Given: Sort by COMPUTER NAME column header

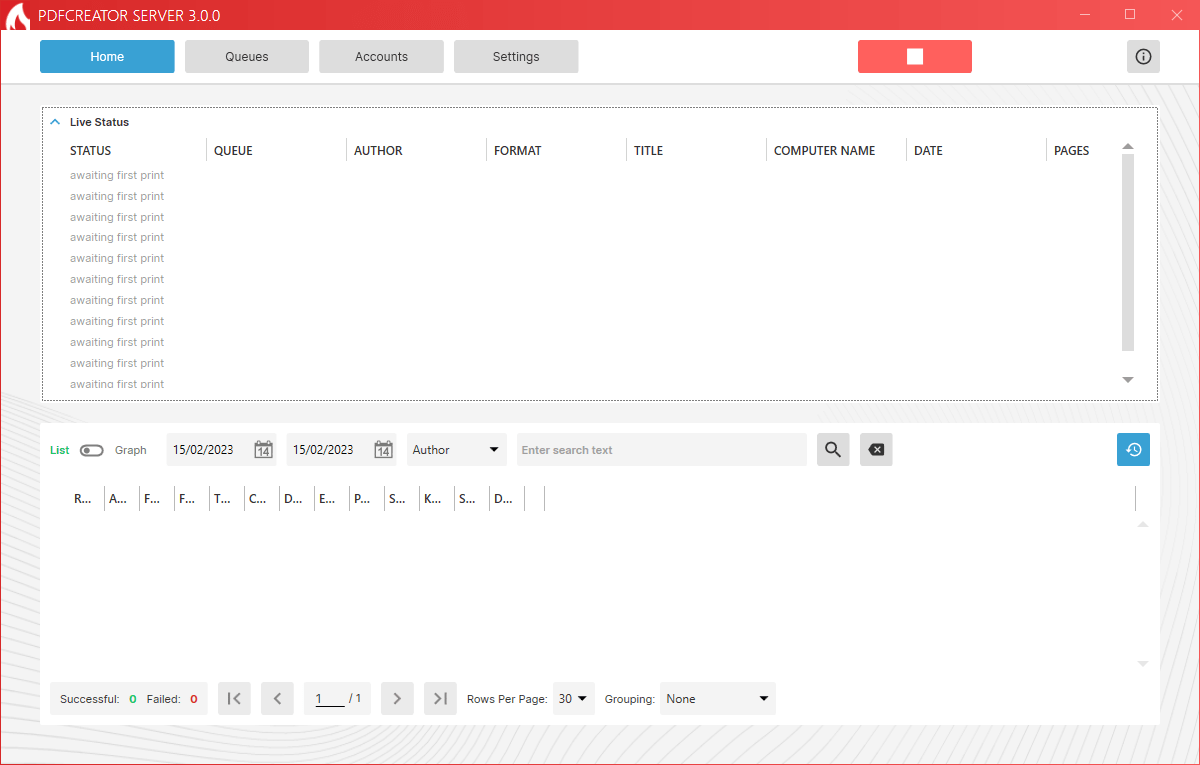Looking at the screenshot, I should (824, 151).
